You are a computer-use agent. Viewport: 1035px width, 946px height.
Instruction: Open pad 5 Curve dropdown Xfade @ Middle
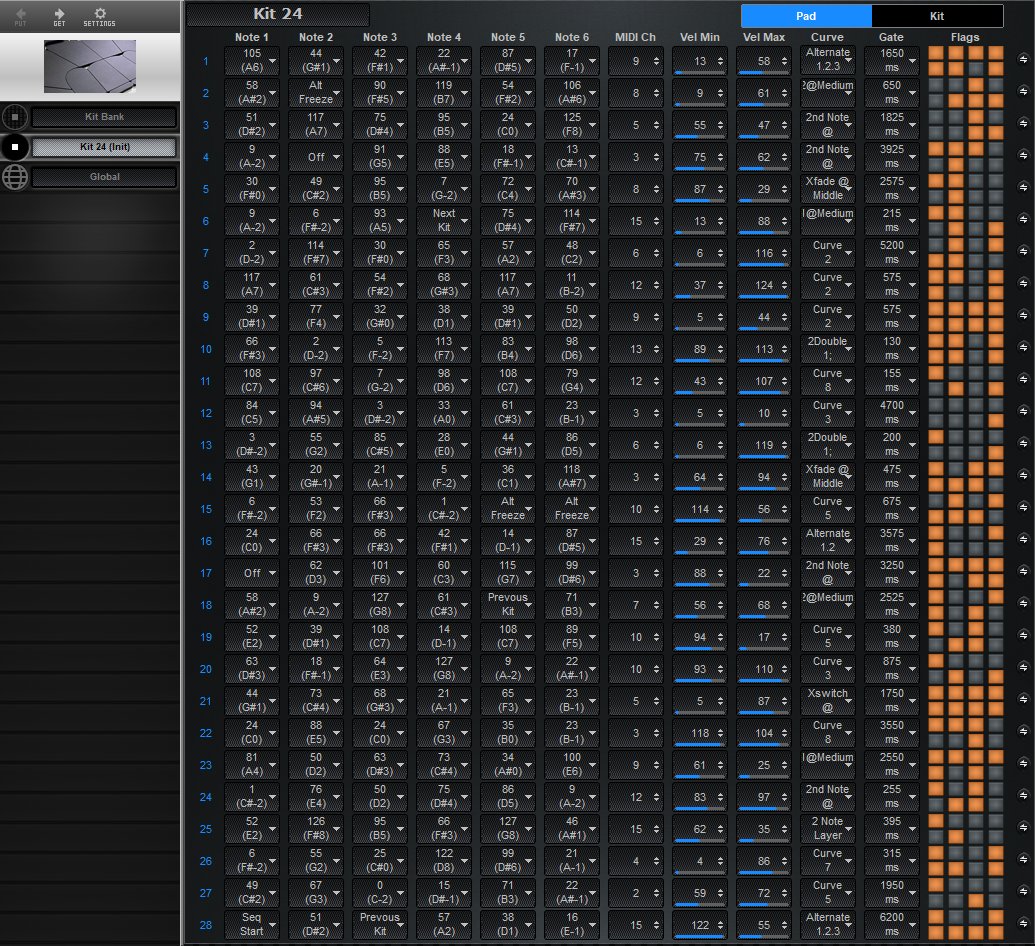[828, 188]
